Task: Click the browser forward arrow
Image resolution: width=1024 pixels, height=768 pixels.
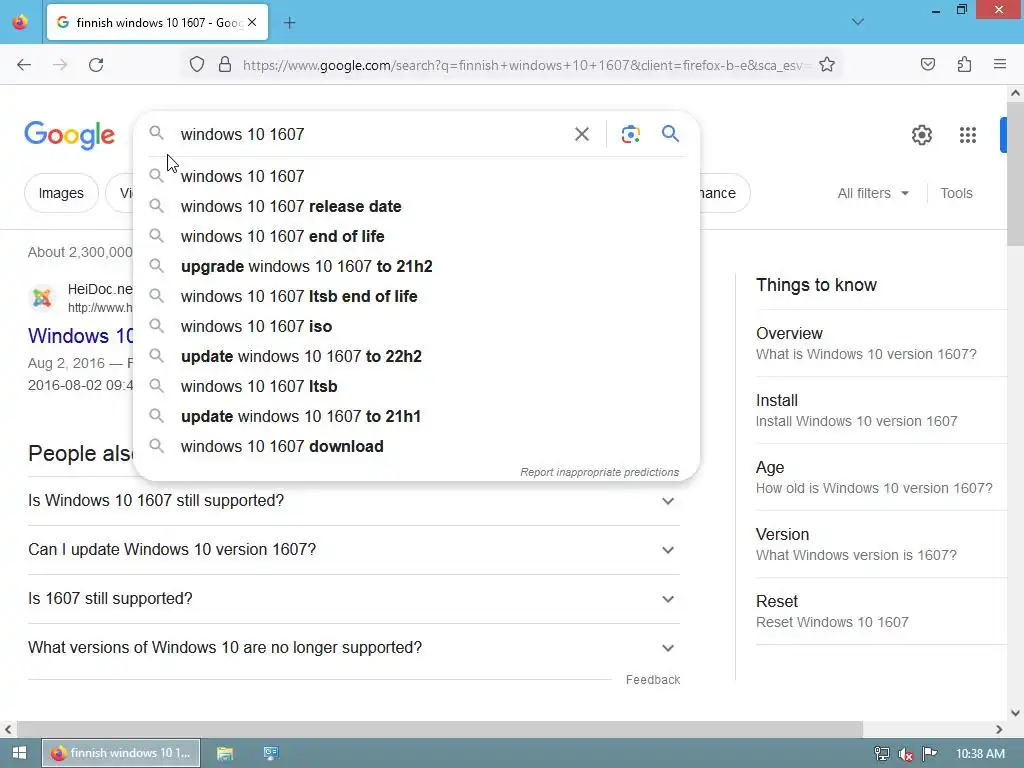Action: point(60,65)
